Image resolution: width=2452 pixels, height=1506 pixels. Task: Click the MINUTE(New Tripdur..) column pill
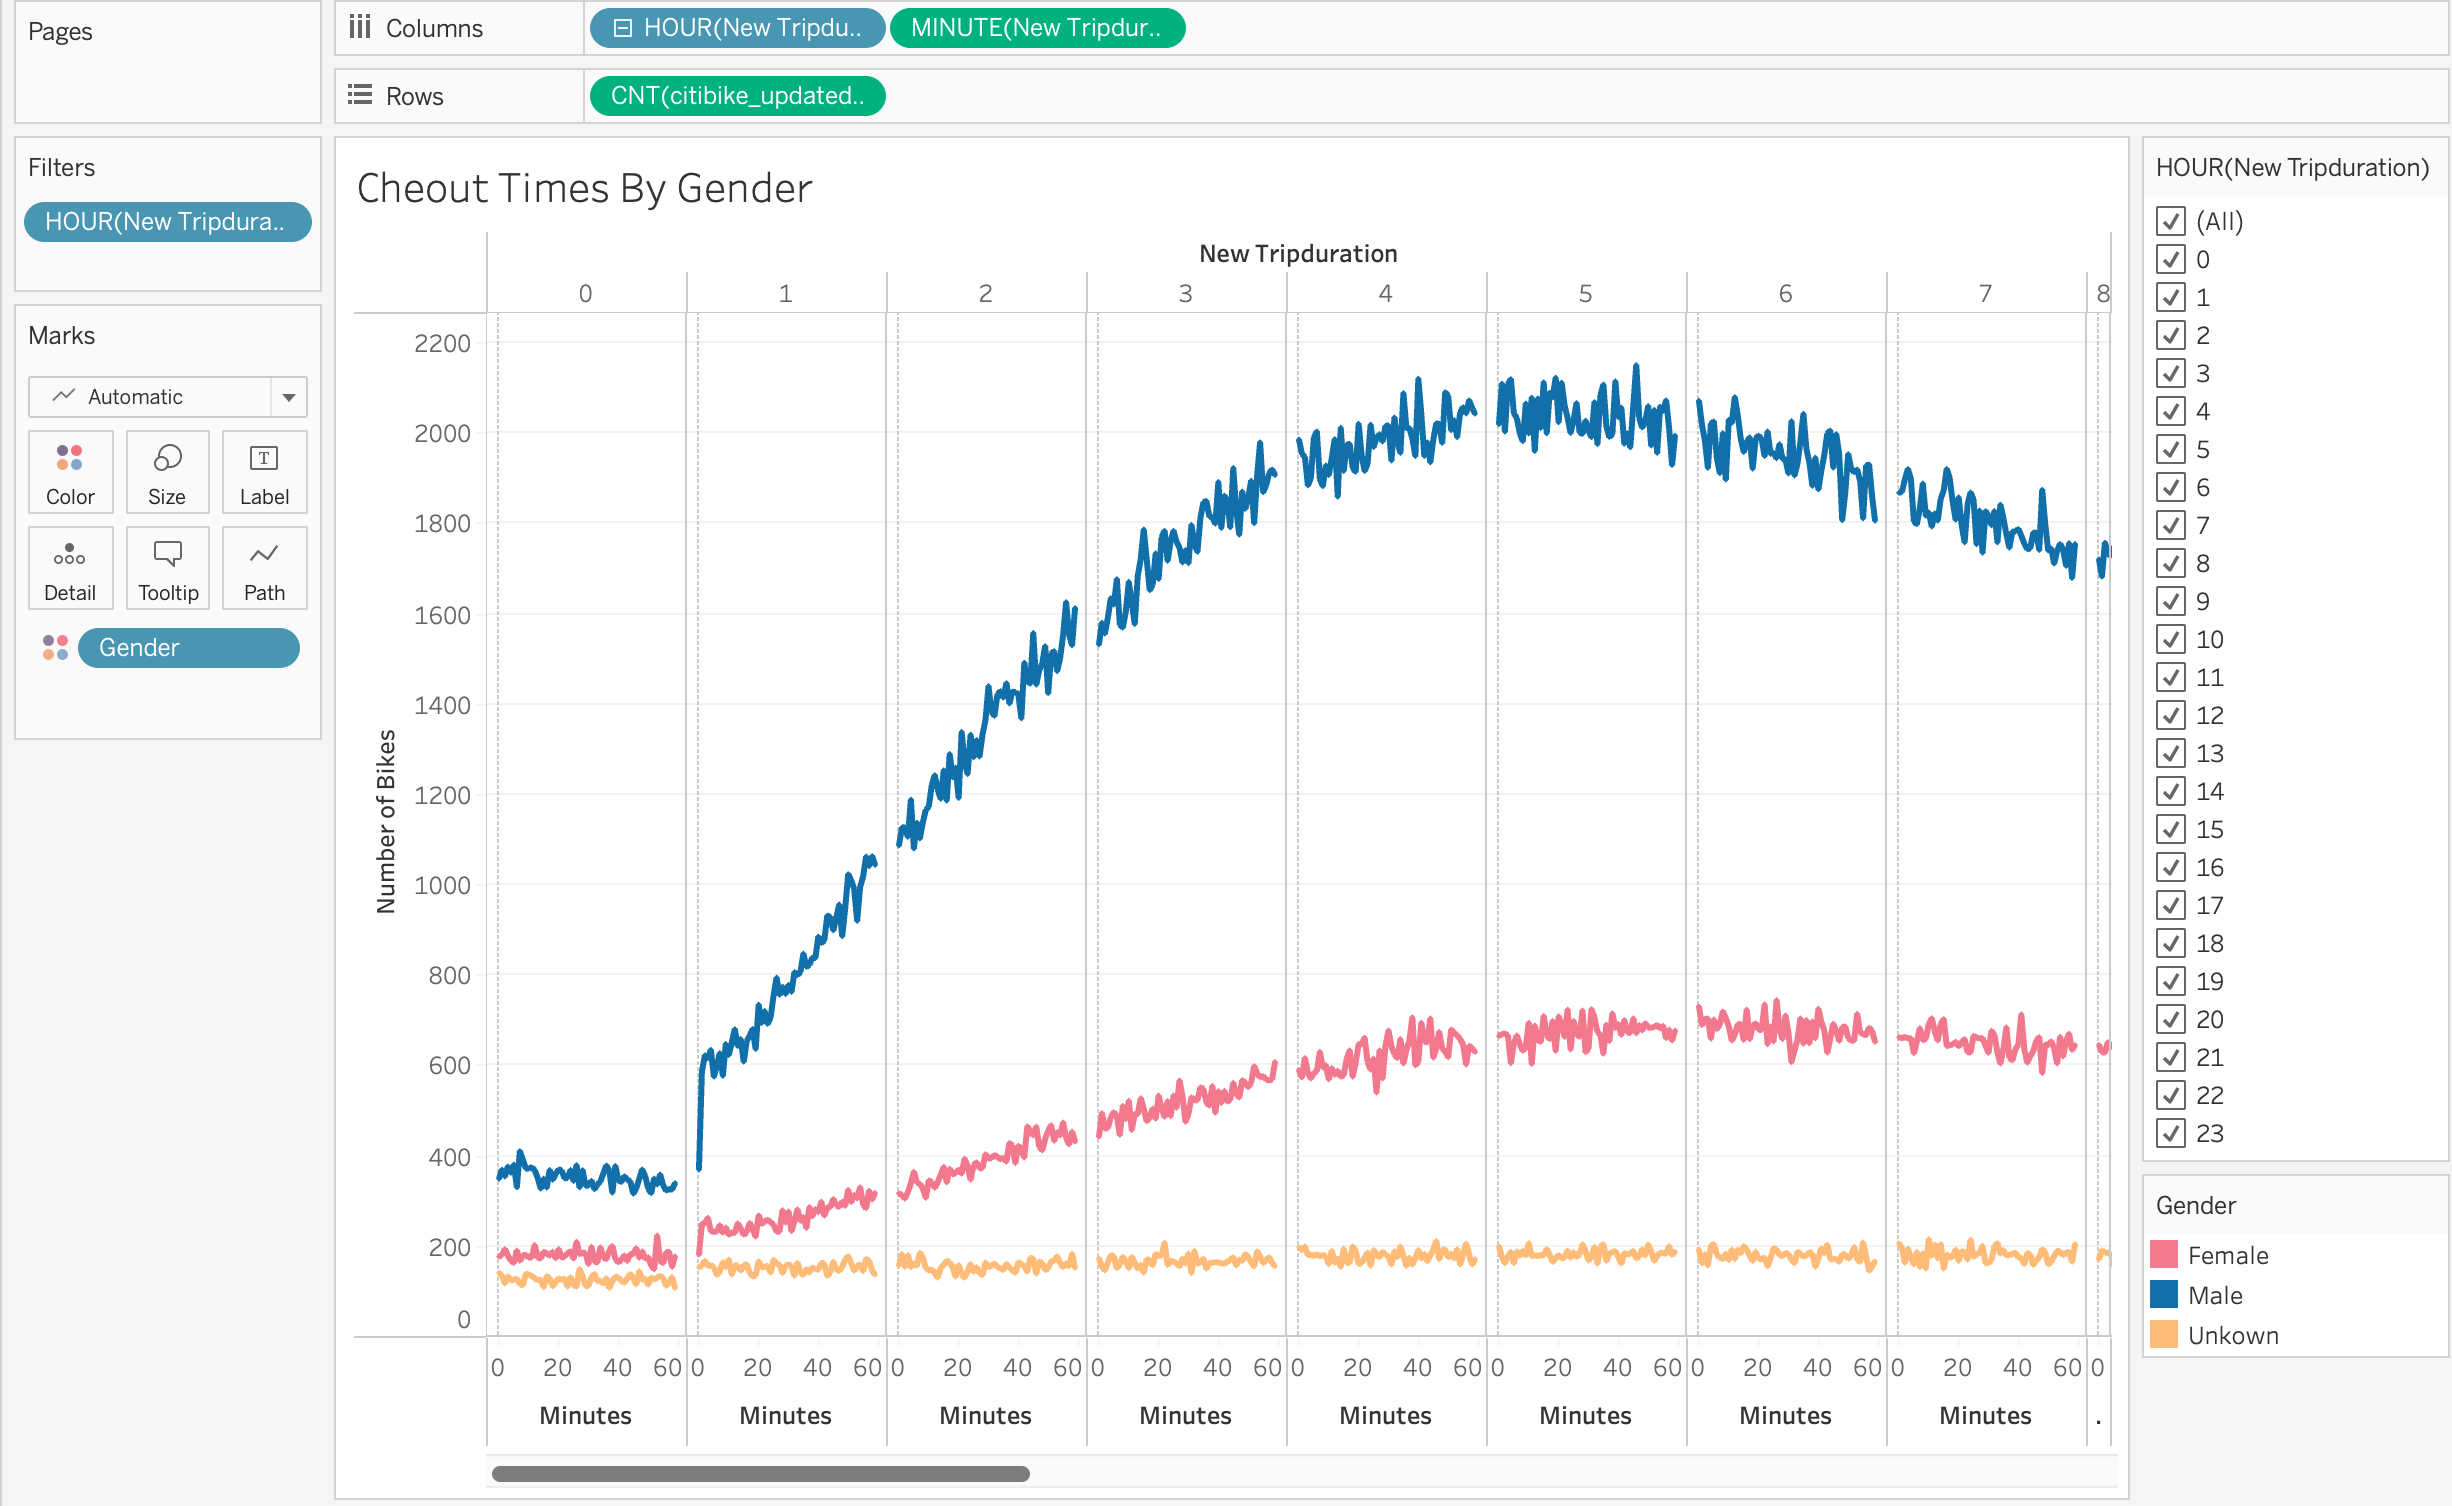[x=1036, y=28]
